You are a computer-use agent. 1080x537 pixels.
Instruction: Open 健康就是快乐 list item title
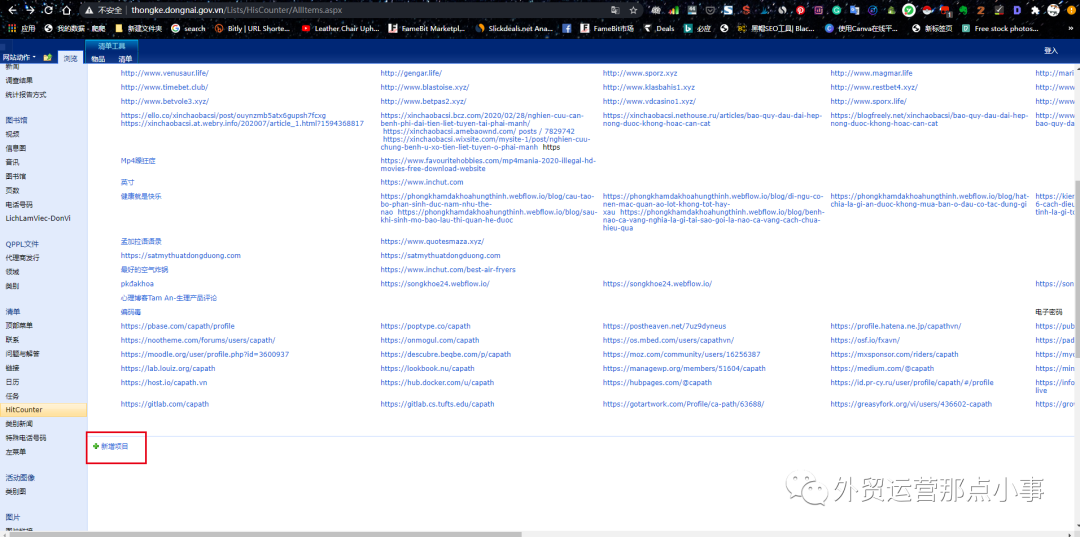pos(141,197)
